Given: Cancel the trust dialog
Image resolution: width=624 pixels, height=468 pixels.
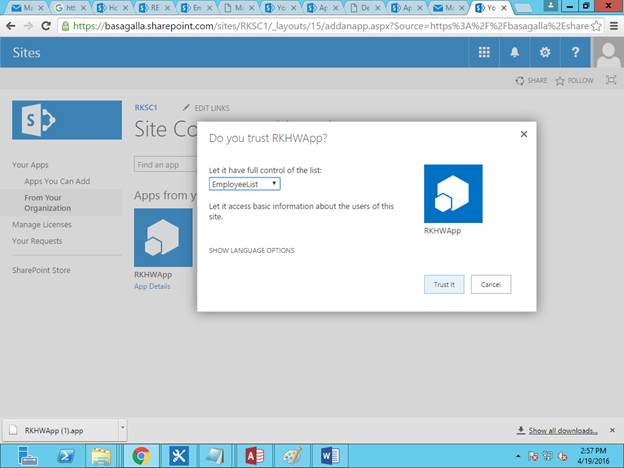Looking at the screenshot, I should point(491,284).
